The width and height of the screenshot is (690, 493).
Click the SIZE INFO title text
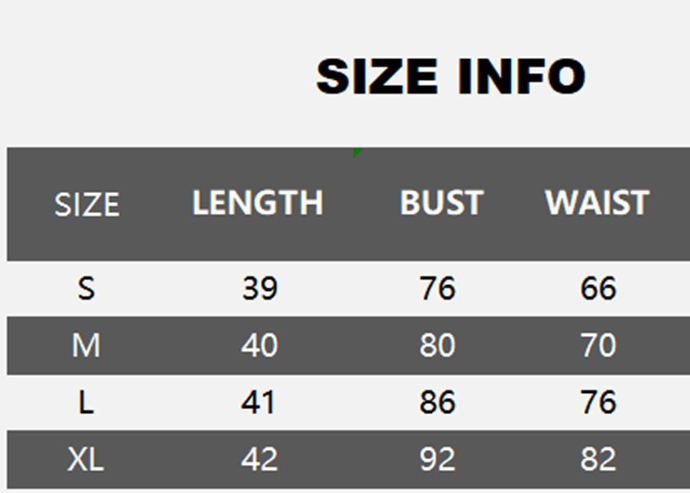450,77
